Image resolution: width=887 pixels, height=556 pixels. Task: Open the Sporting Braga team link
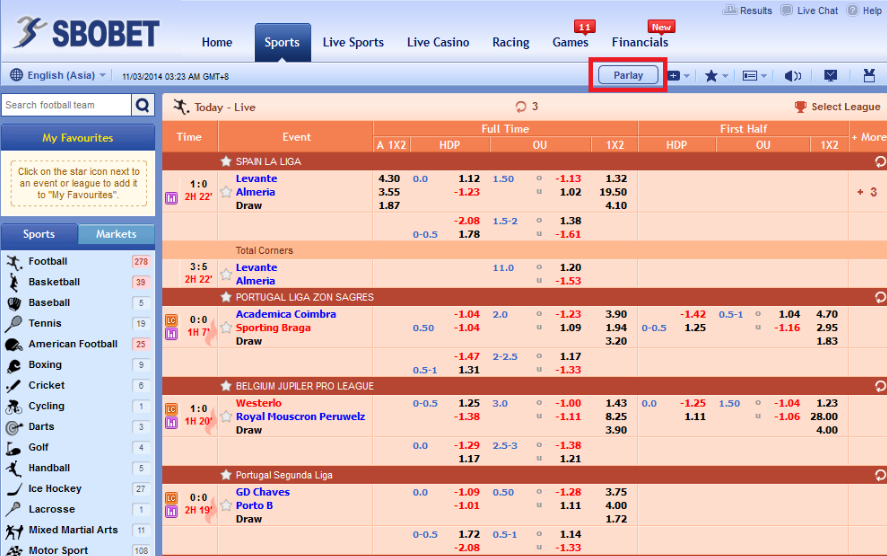(273, 327)
